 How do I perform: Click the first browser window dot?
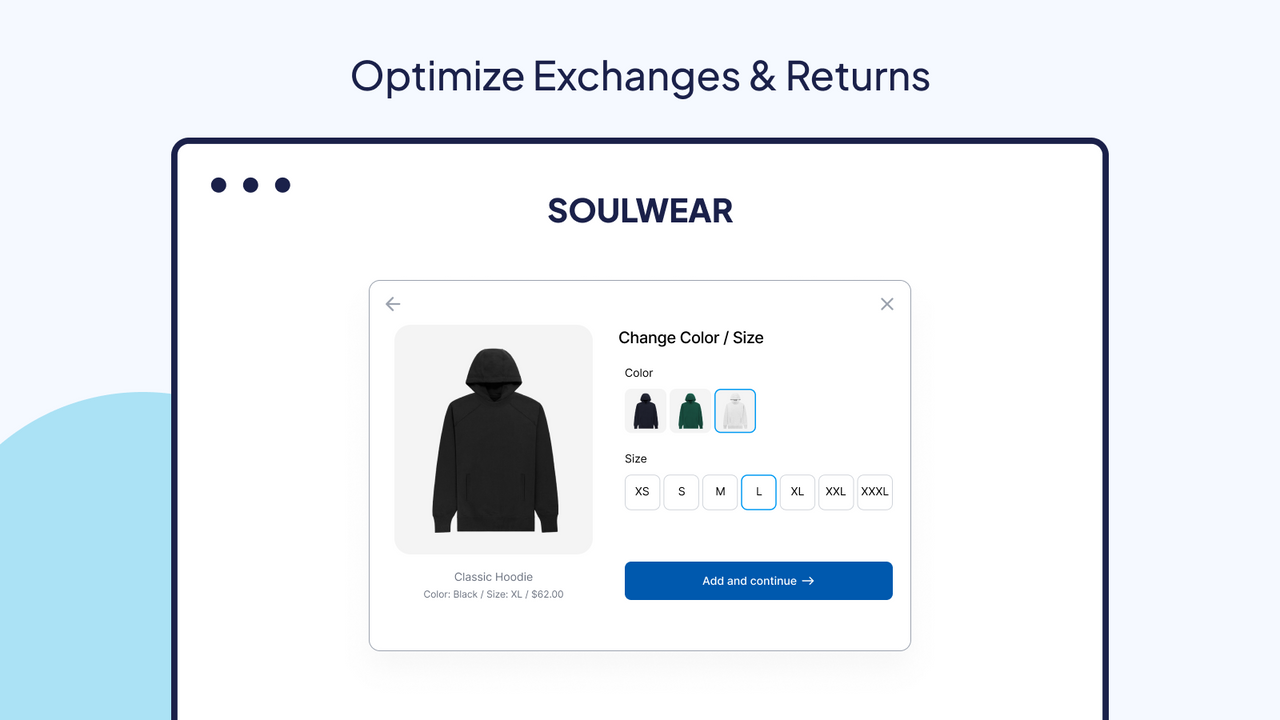(x=218, y=184)
